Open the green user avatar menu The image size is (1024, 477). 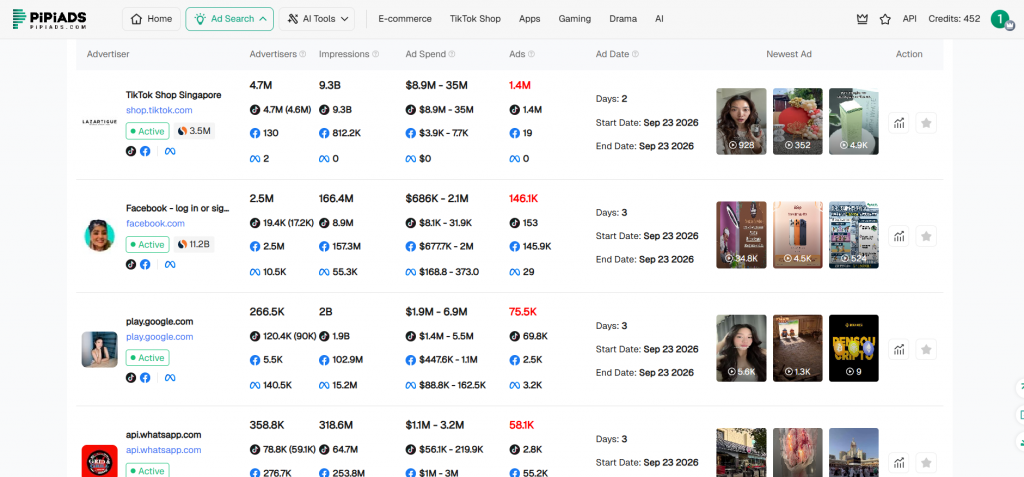[x=1000, y=20]
